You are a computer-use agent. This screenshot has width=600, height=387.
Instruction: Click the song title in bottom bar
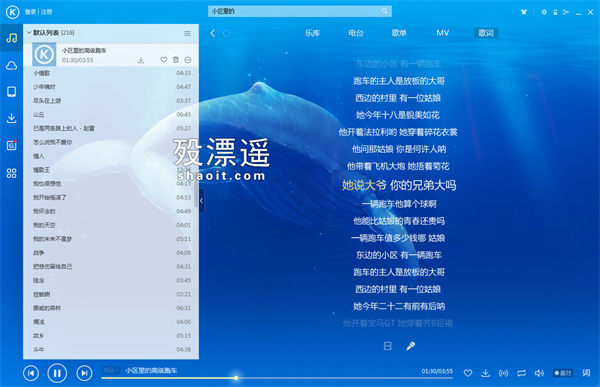click(151, 371)
